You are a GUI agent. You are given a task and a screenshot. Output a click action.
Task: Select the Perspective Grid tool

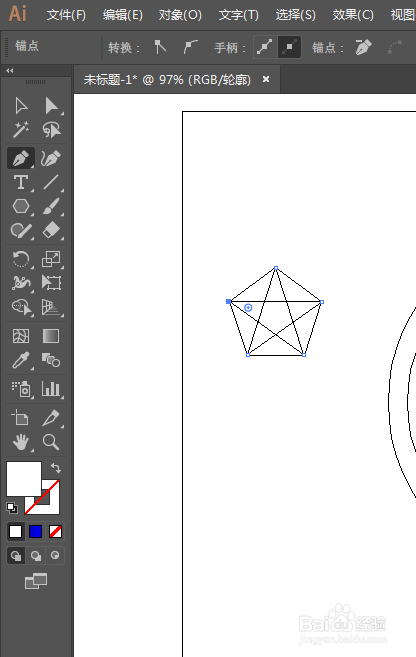[x=51, y=307]
